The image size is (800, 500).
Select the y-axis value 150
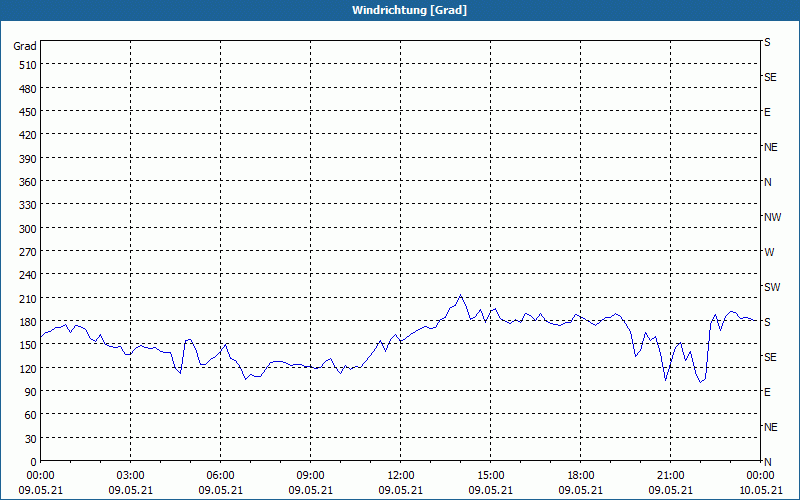tap(28, 345)
